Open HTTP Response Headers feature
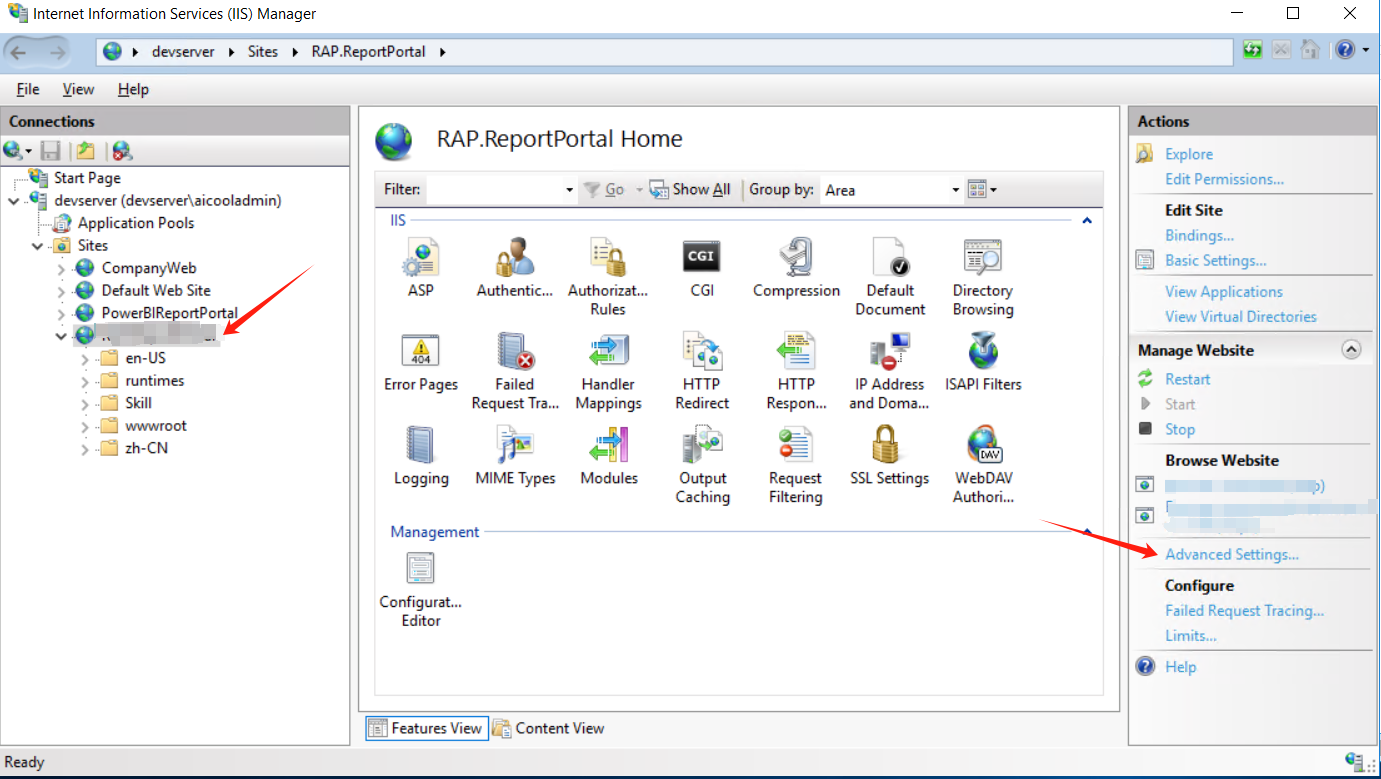The width and height of the screenshot is (1381, 779). (x=796, y=372)
